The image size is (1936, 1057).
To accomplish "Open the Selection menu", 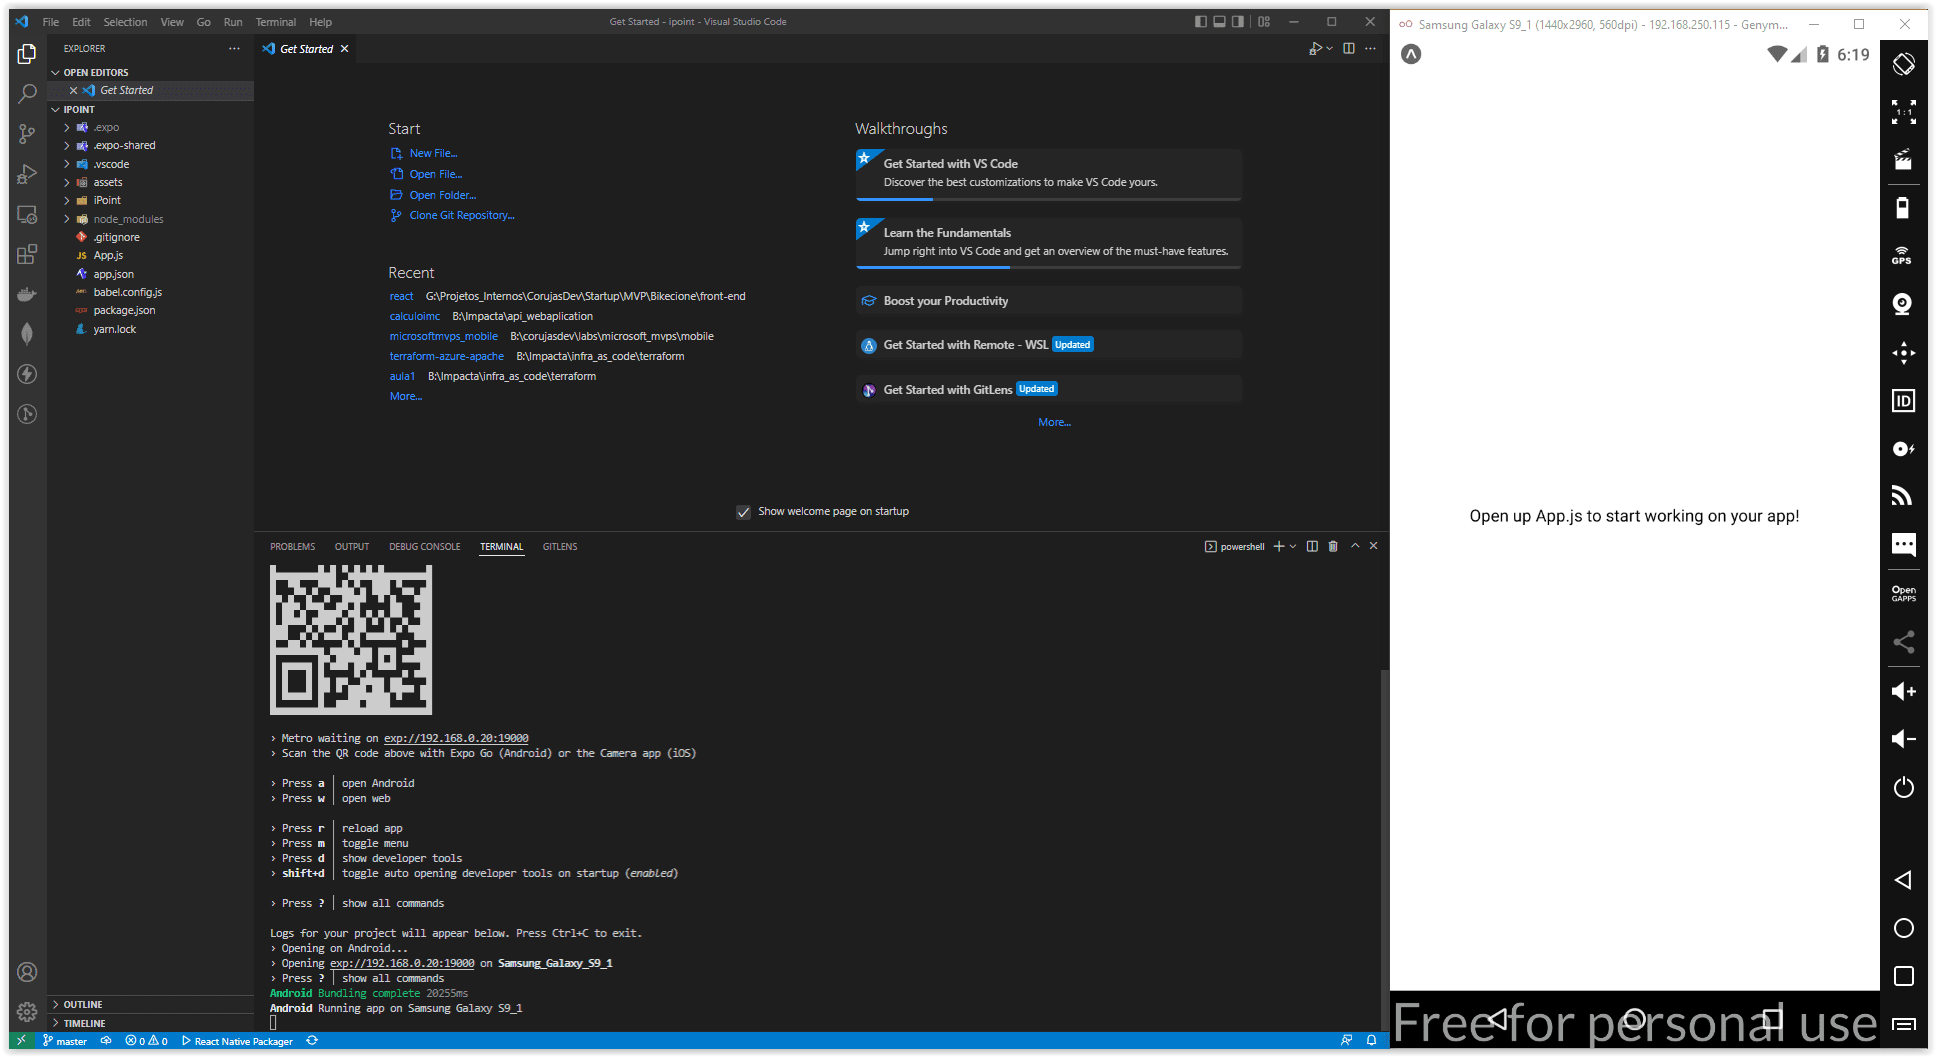I will [x=125, y=22].
